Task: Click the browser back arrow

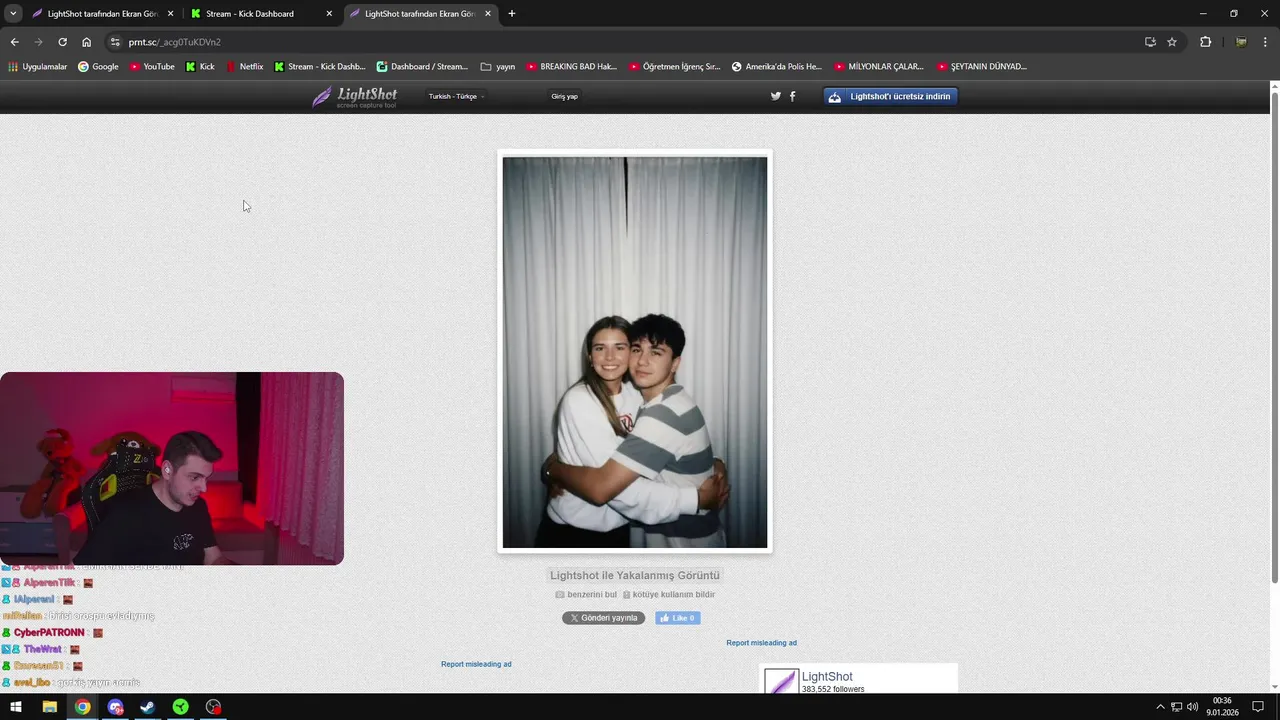Action: click(x=14, y=42)
